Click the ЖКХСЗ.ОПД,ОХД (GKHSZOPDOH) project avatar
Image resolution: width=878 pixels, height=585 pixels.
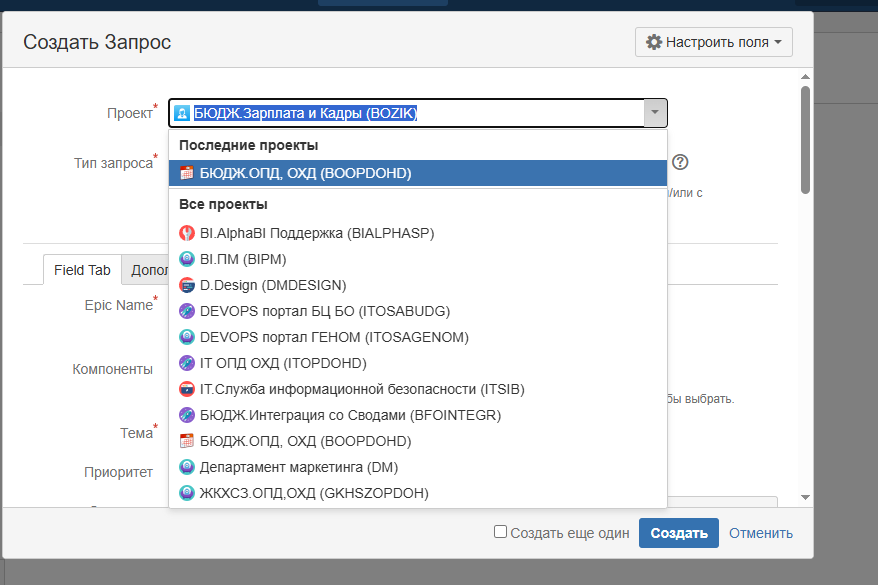pyautogui.click(x=186, y=493)
